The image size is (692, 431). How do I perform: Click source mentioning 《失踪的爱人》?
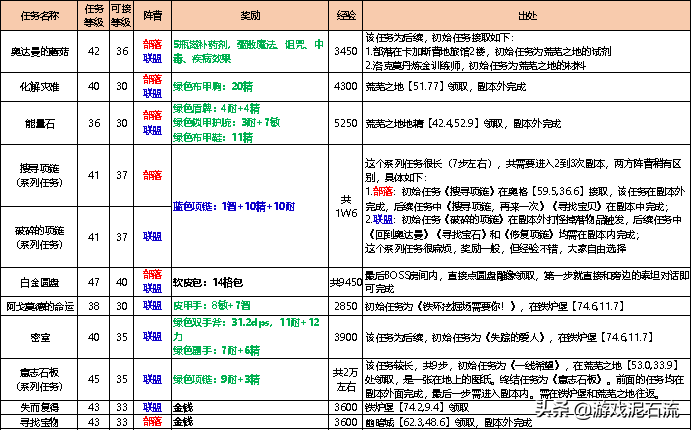click(509, 337)
